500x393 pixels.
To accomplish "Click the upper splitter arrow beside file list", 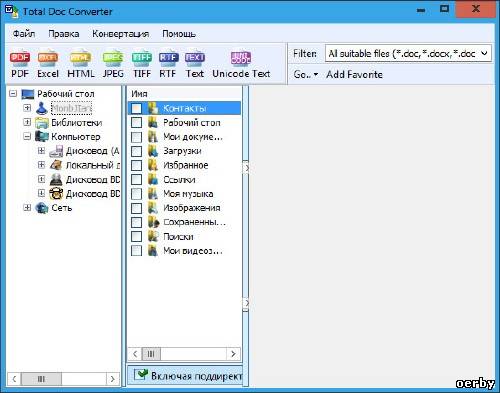I will 246,168.
